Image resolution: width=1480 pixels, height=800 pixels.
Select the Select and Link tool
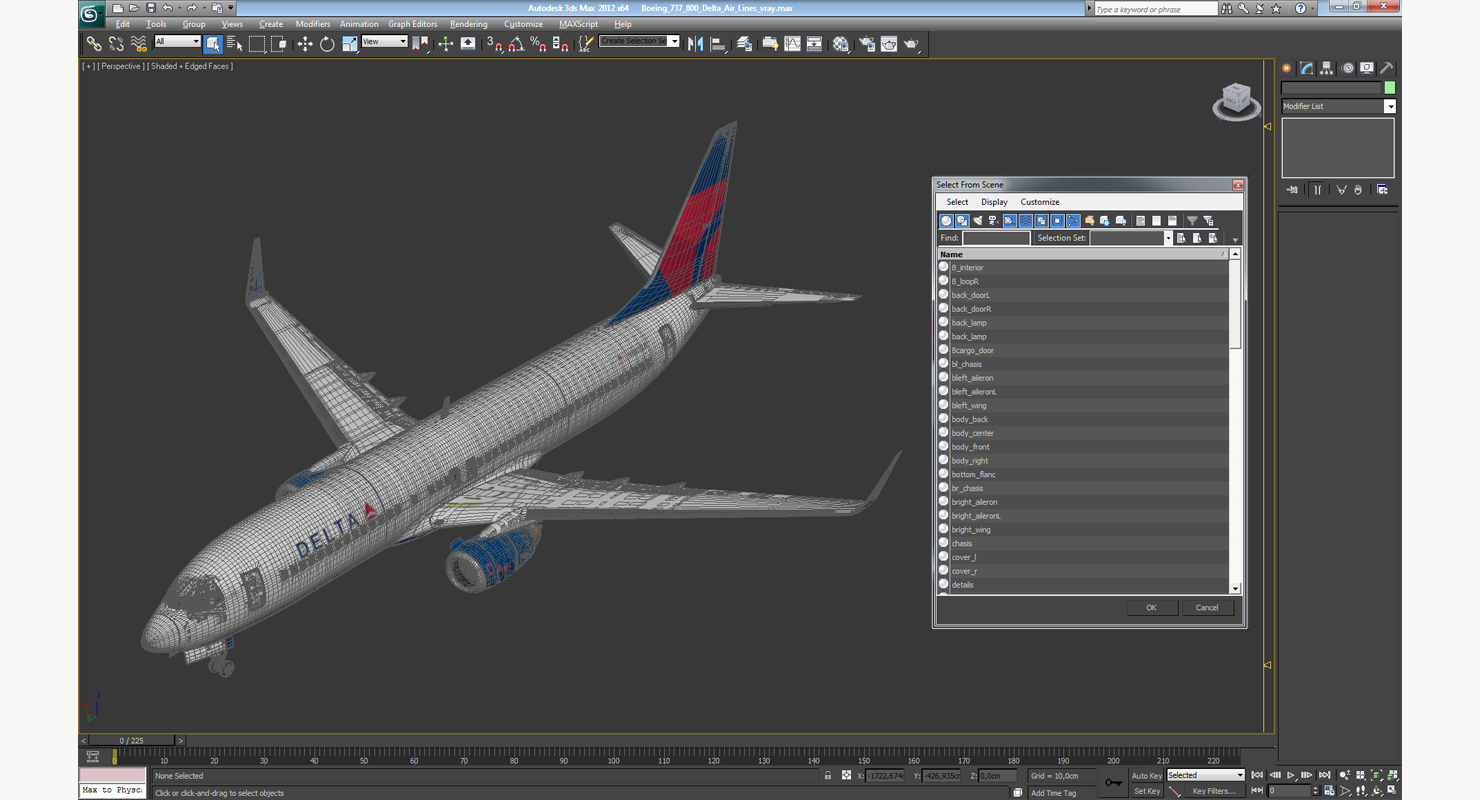point(94,43)
